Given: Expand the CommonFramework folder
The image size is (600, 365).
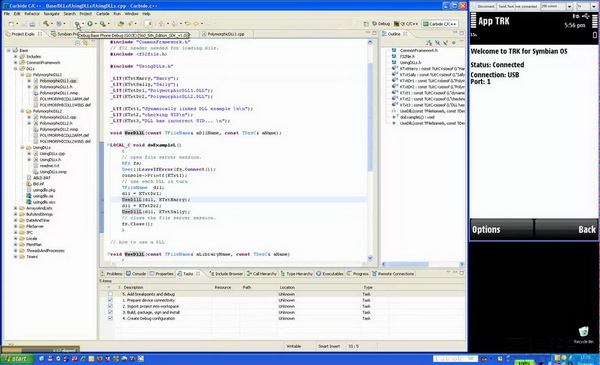Looking at the screenshot, I should click(16, 63).
